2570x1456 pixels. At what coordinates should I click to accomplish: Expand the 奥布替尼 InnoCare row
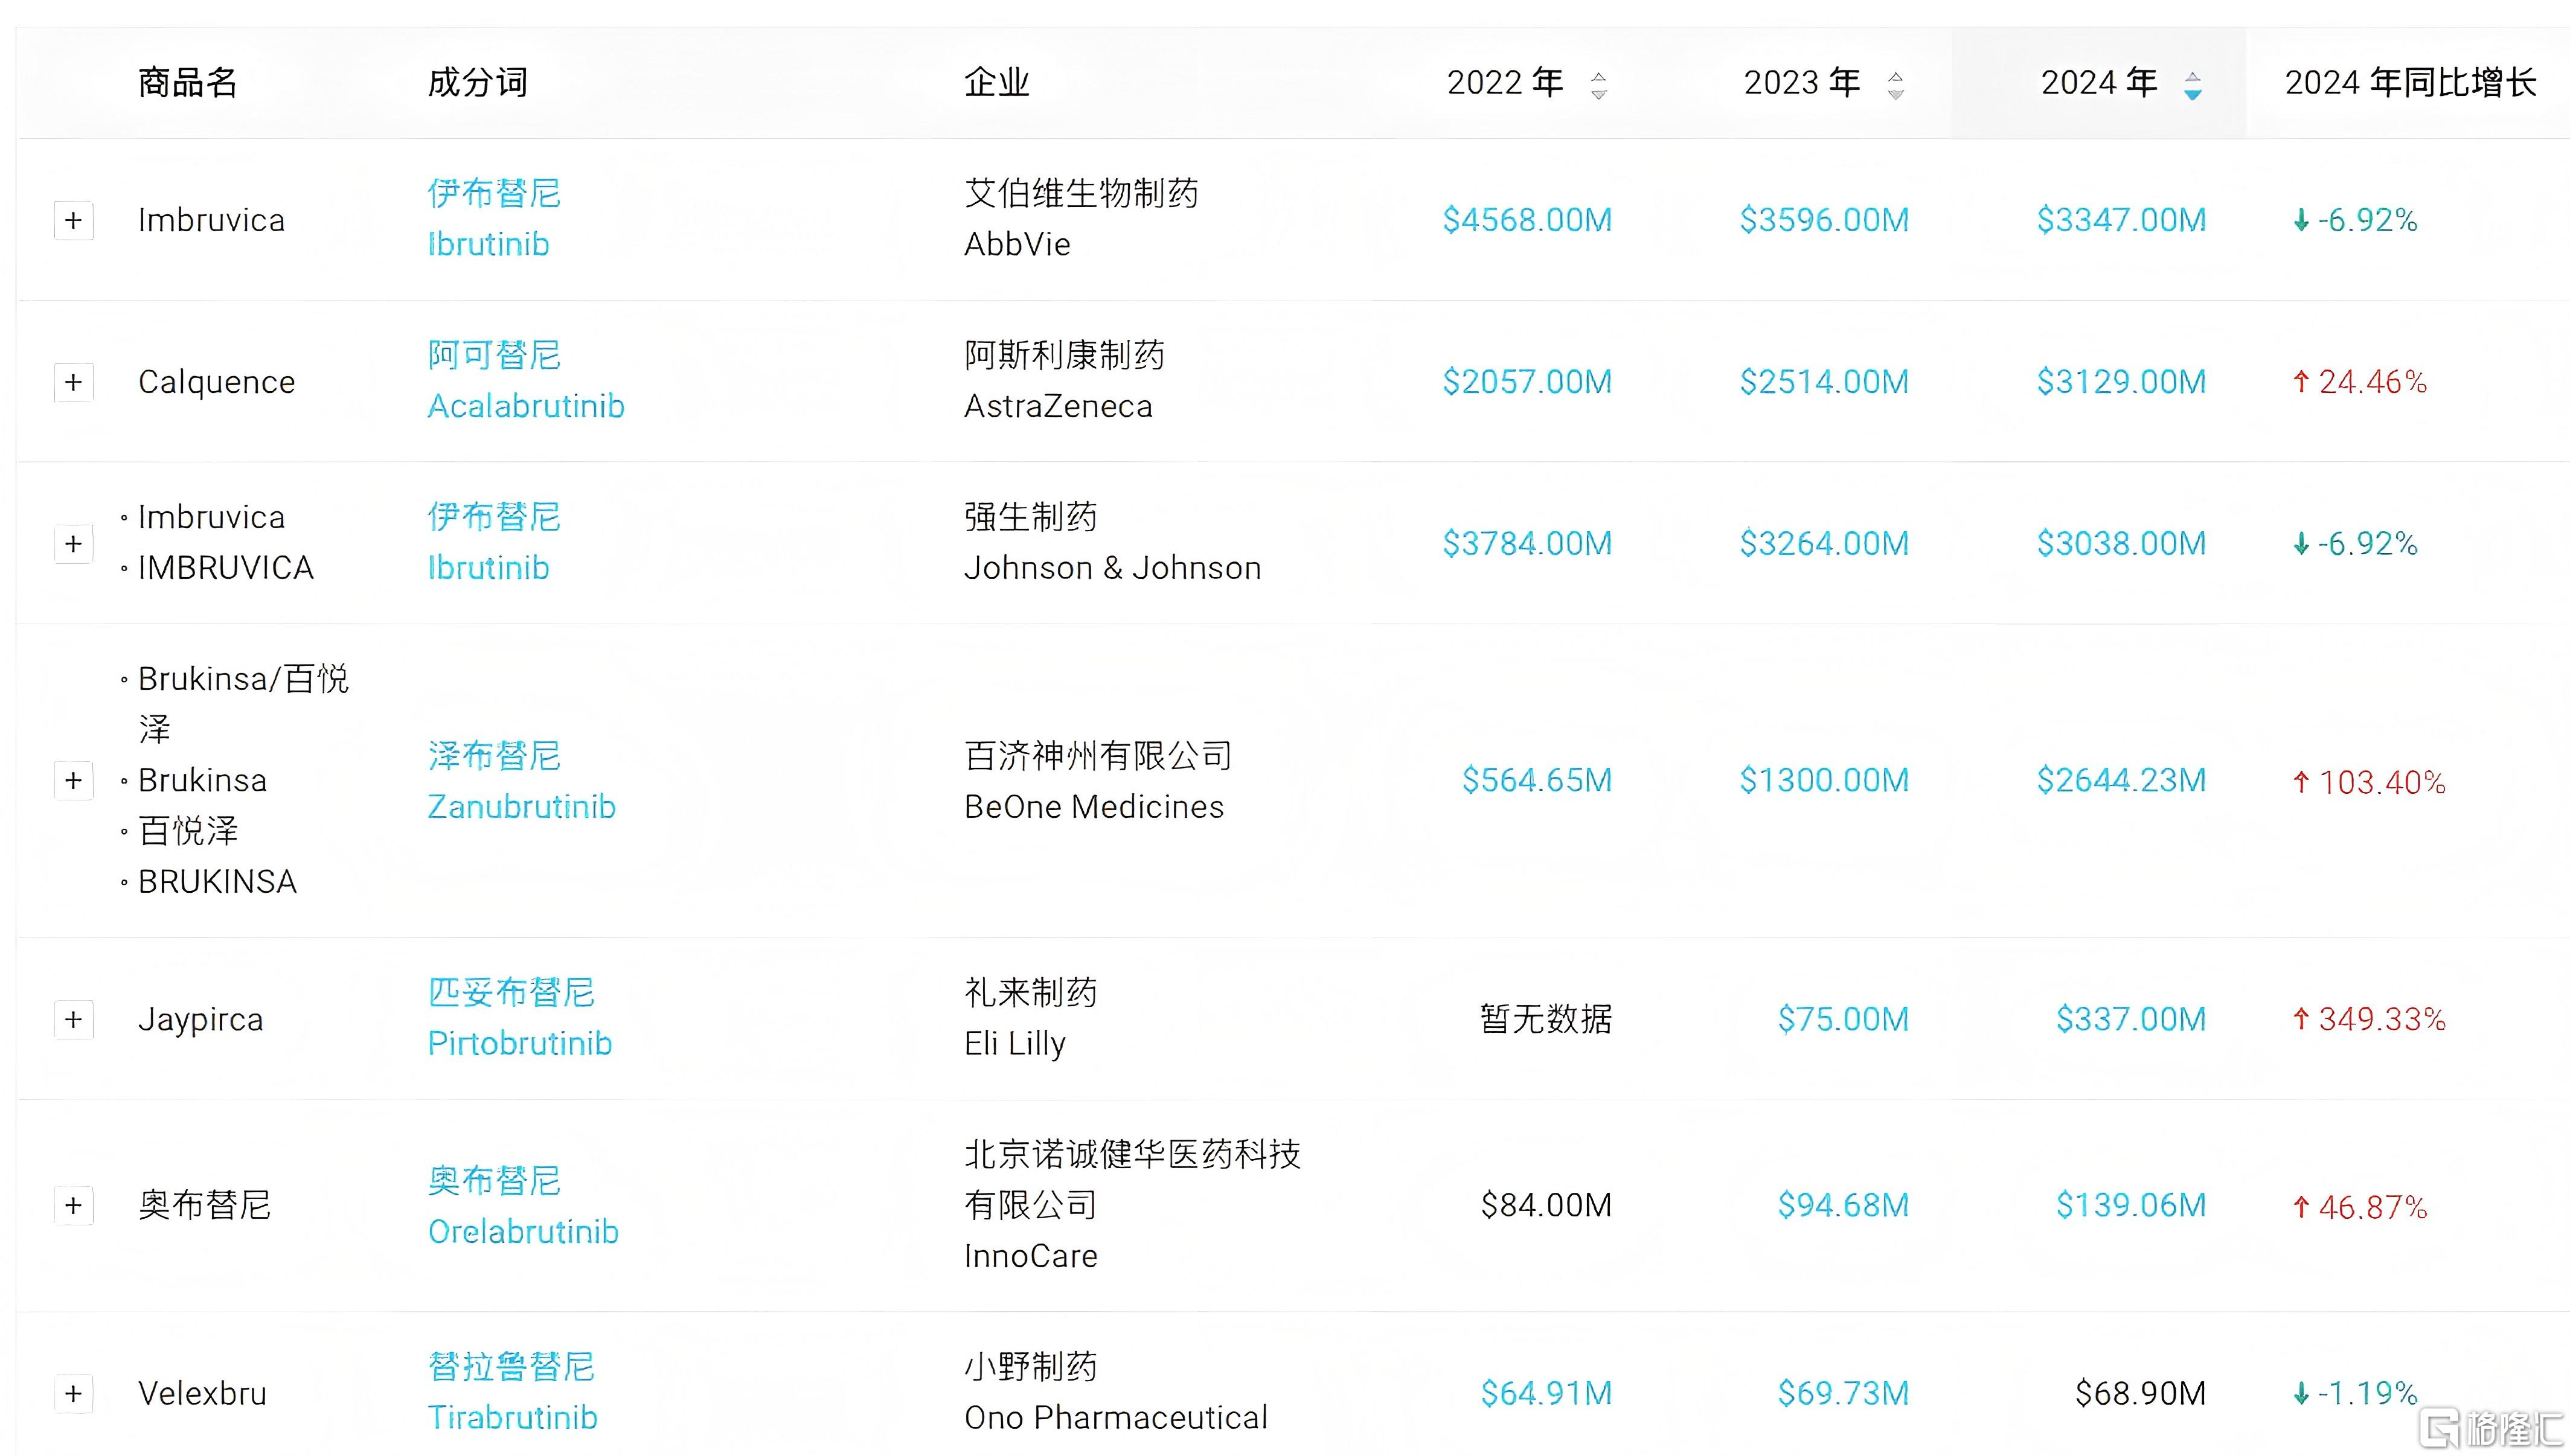point(73,1205)
